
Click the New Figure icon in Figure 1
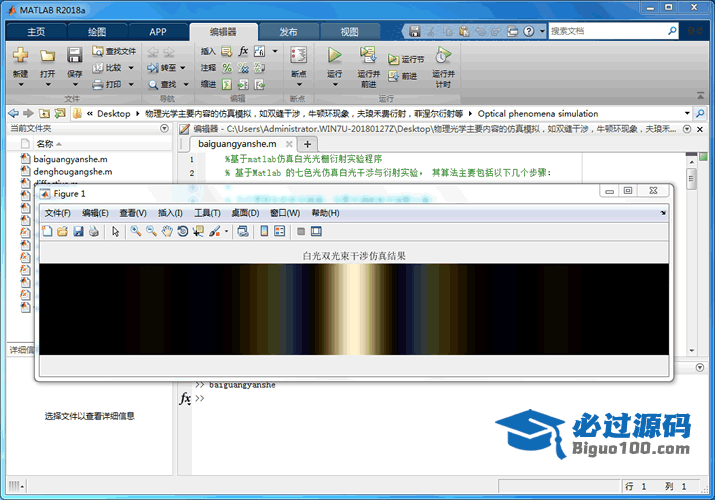pyautogui.click(x=47, y=231)
